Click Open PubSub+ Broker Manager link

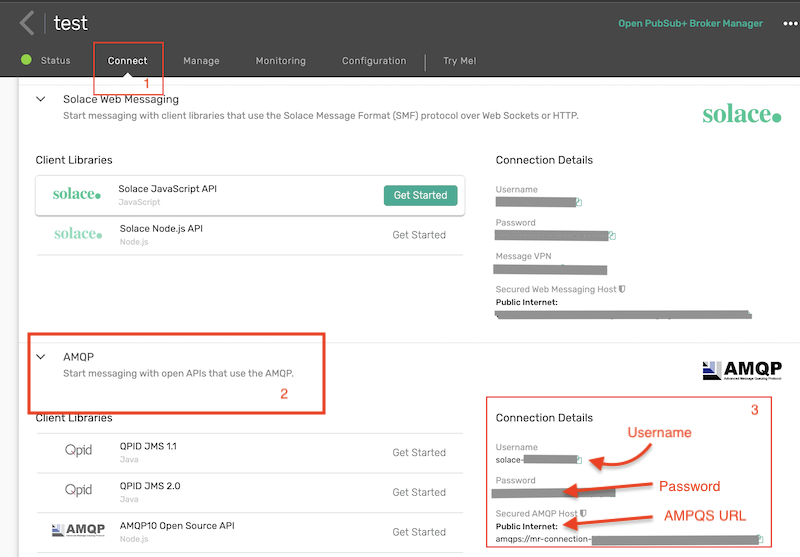pyautogui.click(x=690, y=23)
